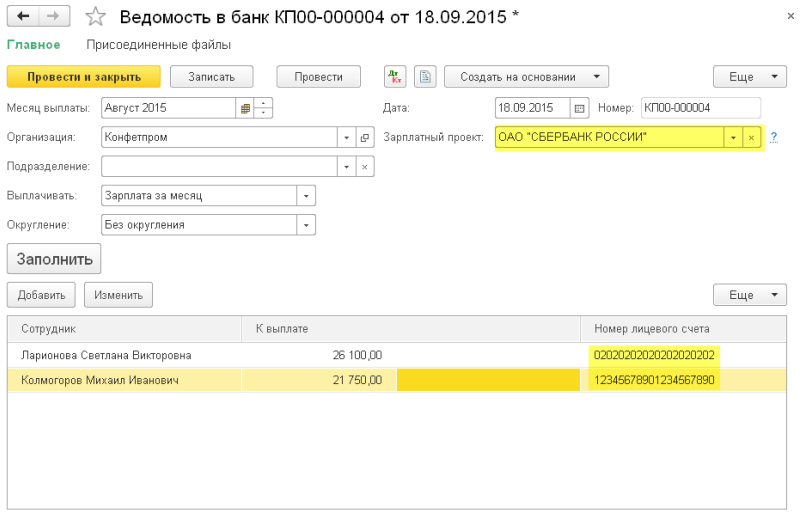Clear the Подразделение field
This screenshot has width=800, height=519.
coord(365,167)
